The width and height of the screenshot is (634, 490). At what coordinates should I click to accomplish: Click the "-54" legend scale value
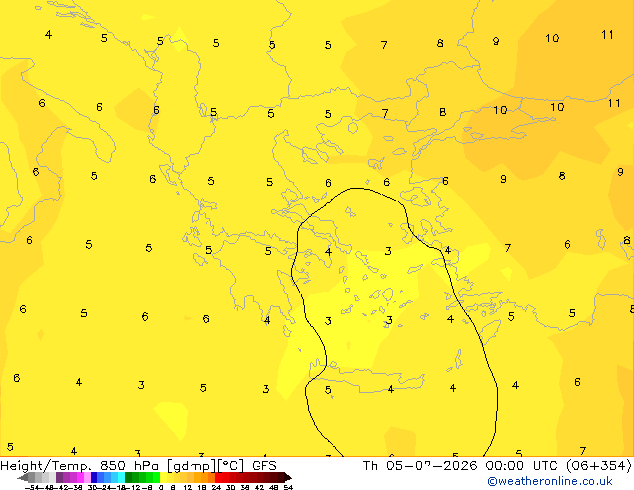click(x=32, y=487)
